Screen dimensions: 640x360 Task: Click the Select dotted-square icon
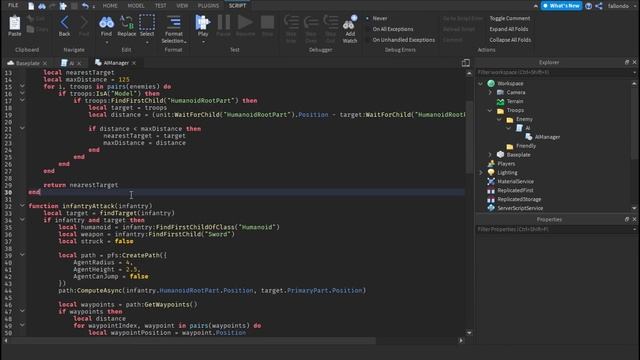coord(147,22)
